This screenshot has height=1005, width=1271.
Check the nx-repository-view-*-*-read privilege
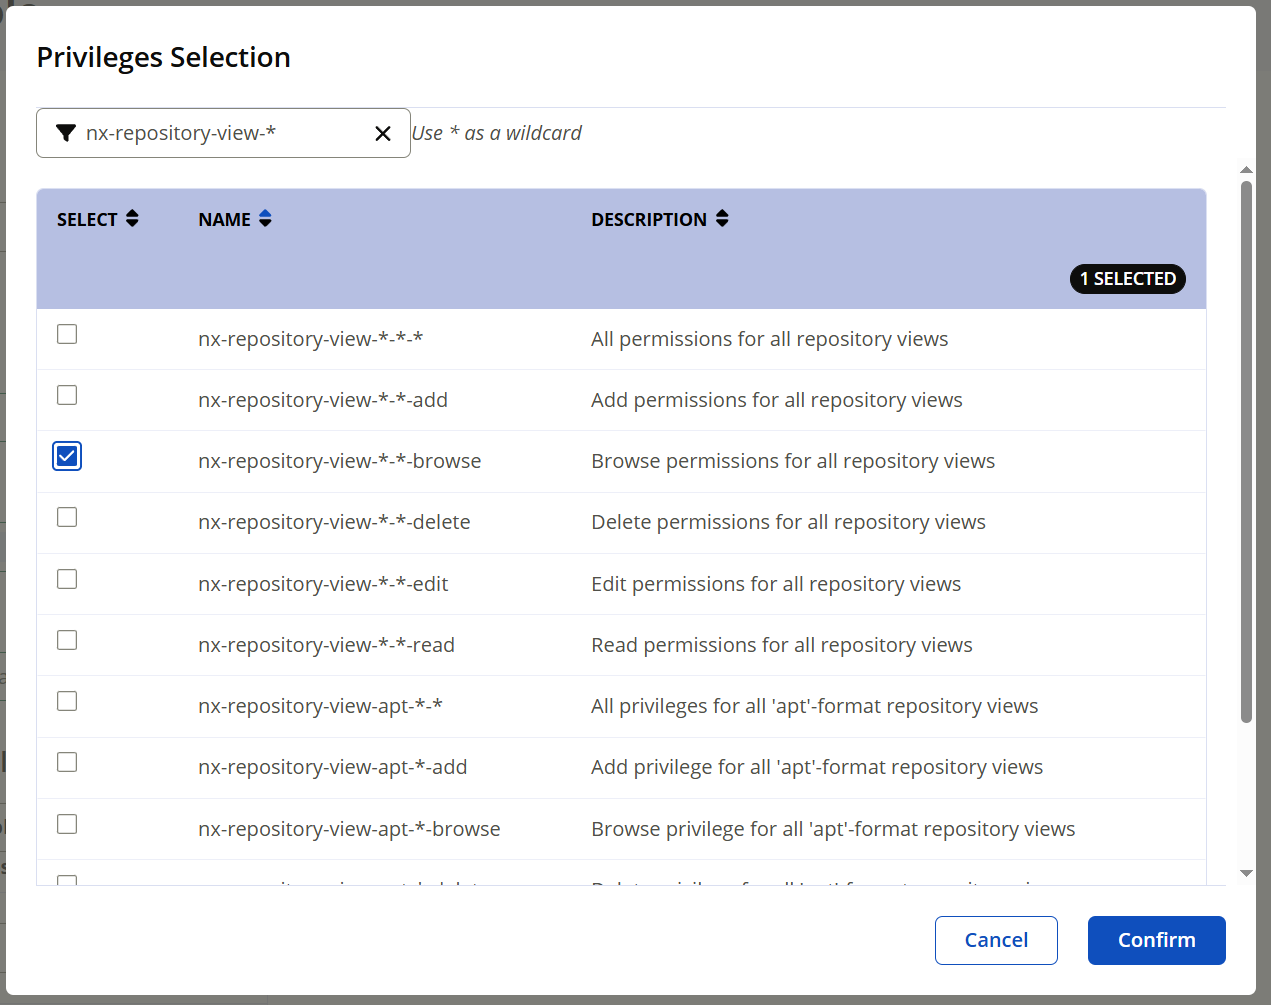(x=67, y=640)
